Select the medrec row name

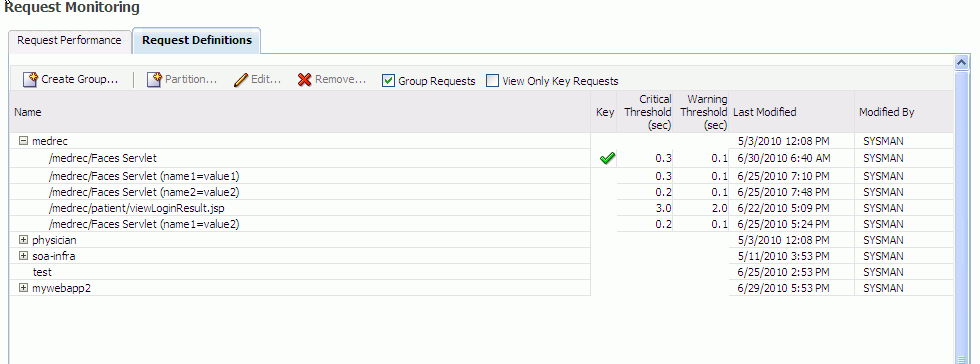point(50,141)
